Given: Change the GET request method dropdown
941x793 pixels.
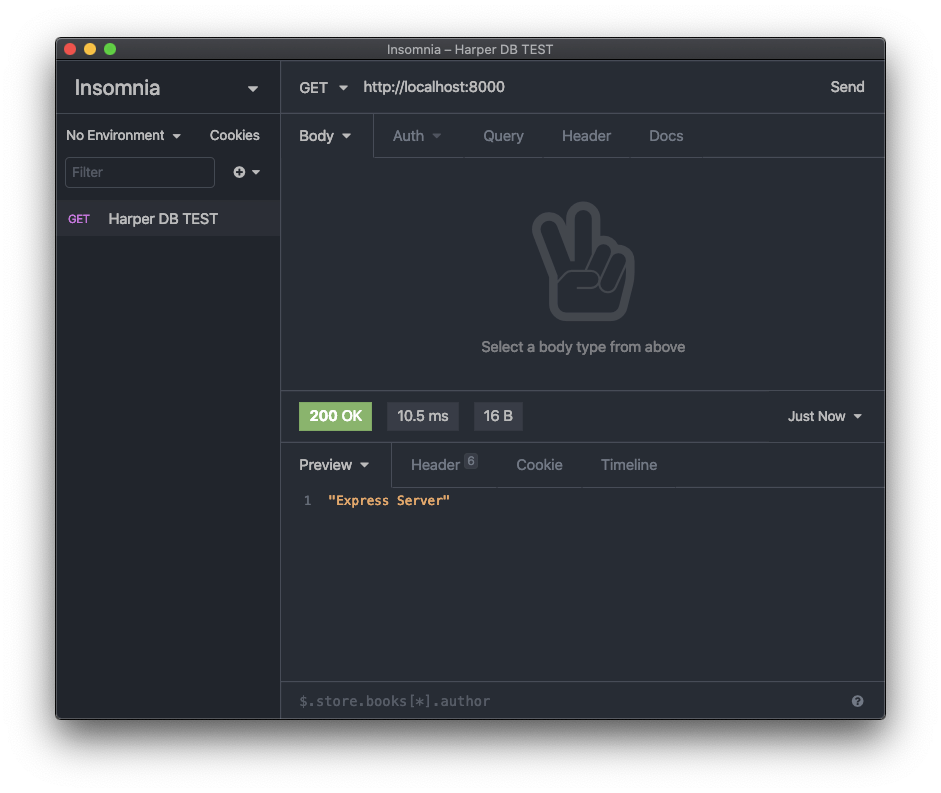Looking at the screenshot, I should coord(323,88).
